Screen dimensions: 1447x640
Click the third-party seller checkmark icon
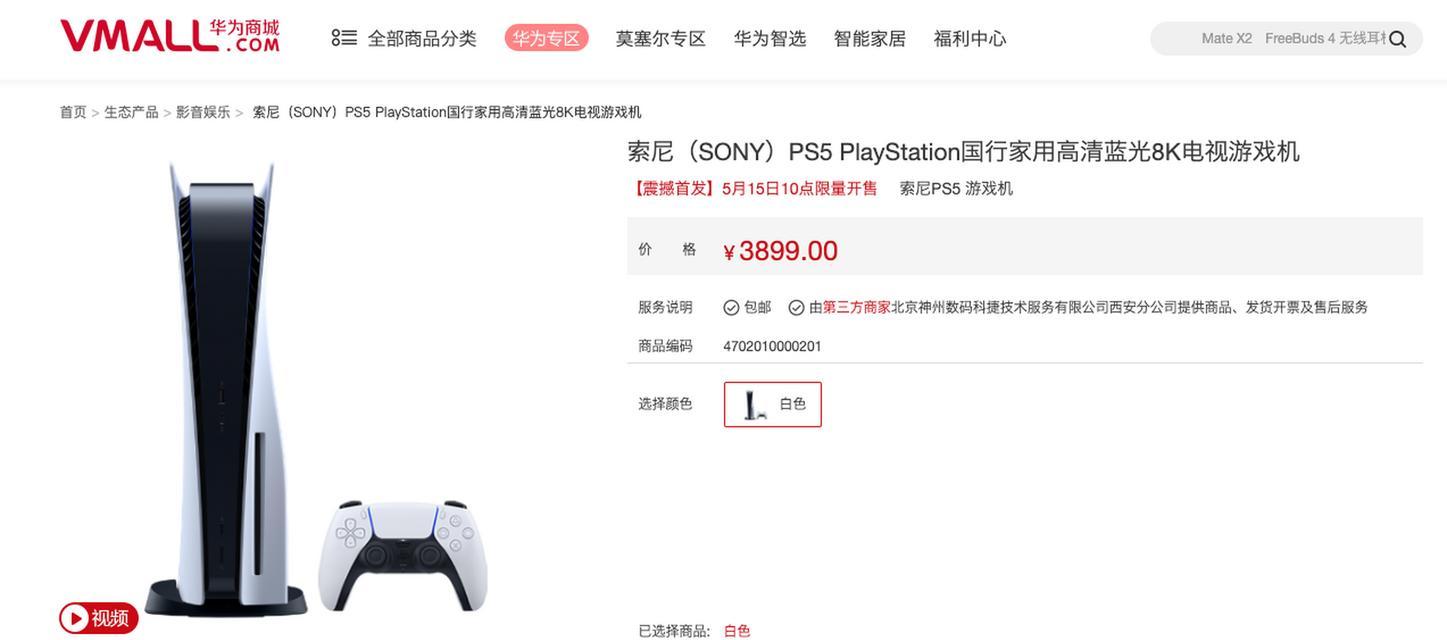pos(796,308)
